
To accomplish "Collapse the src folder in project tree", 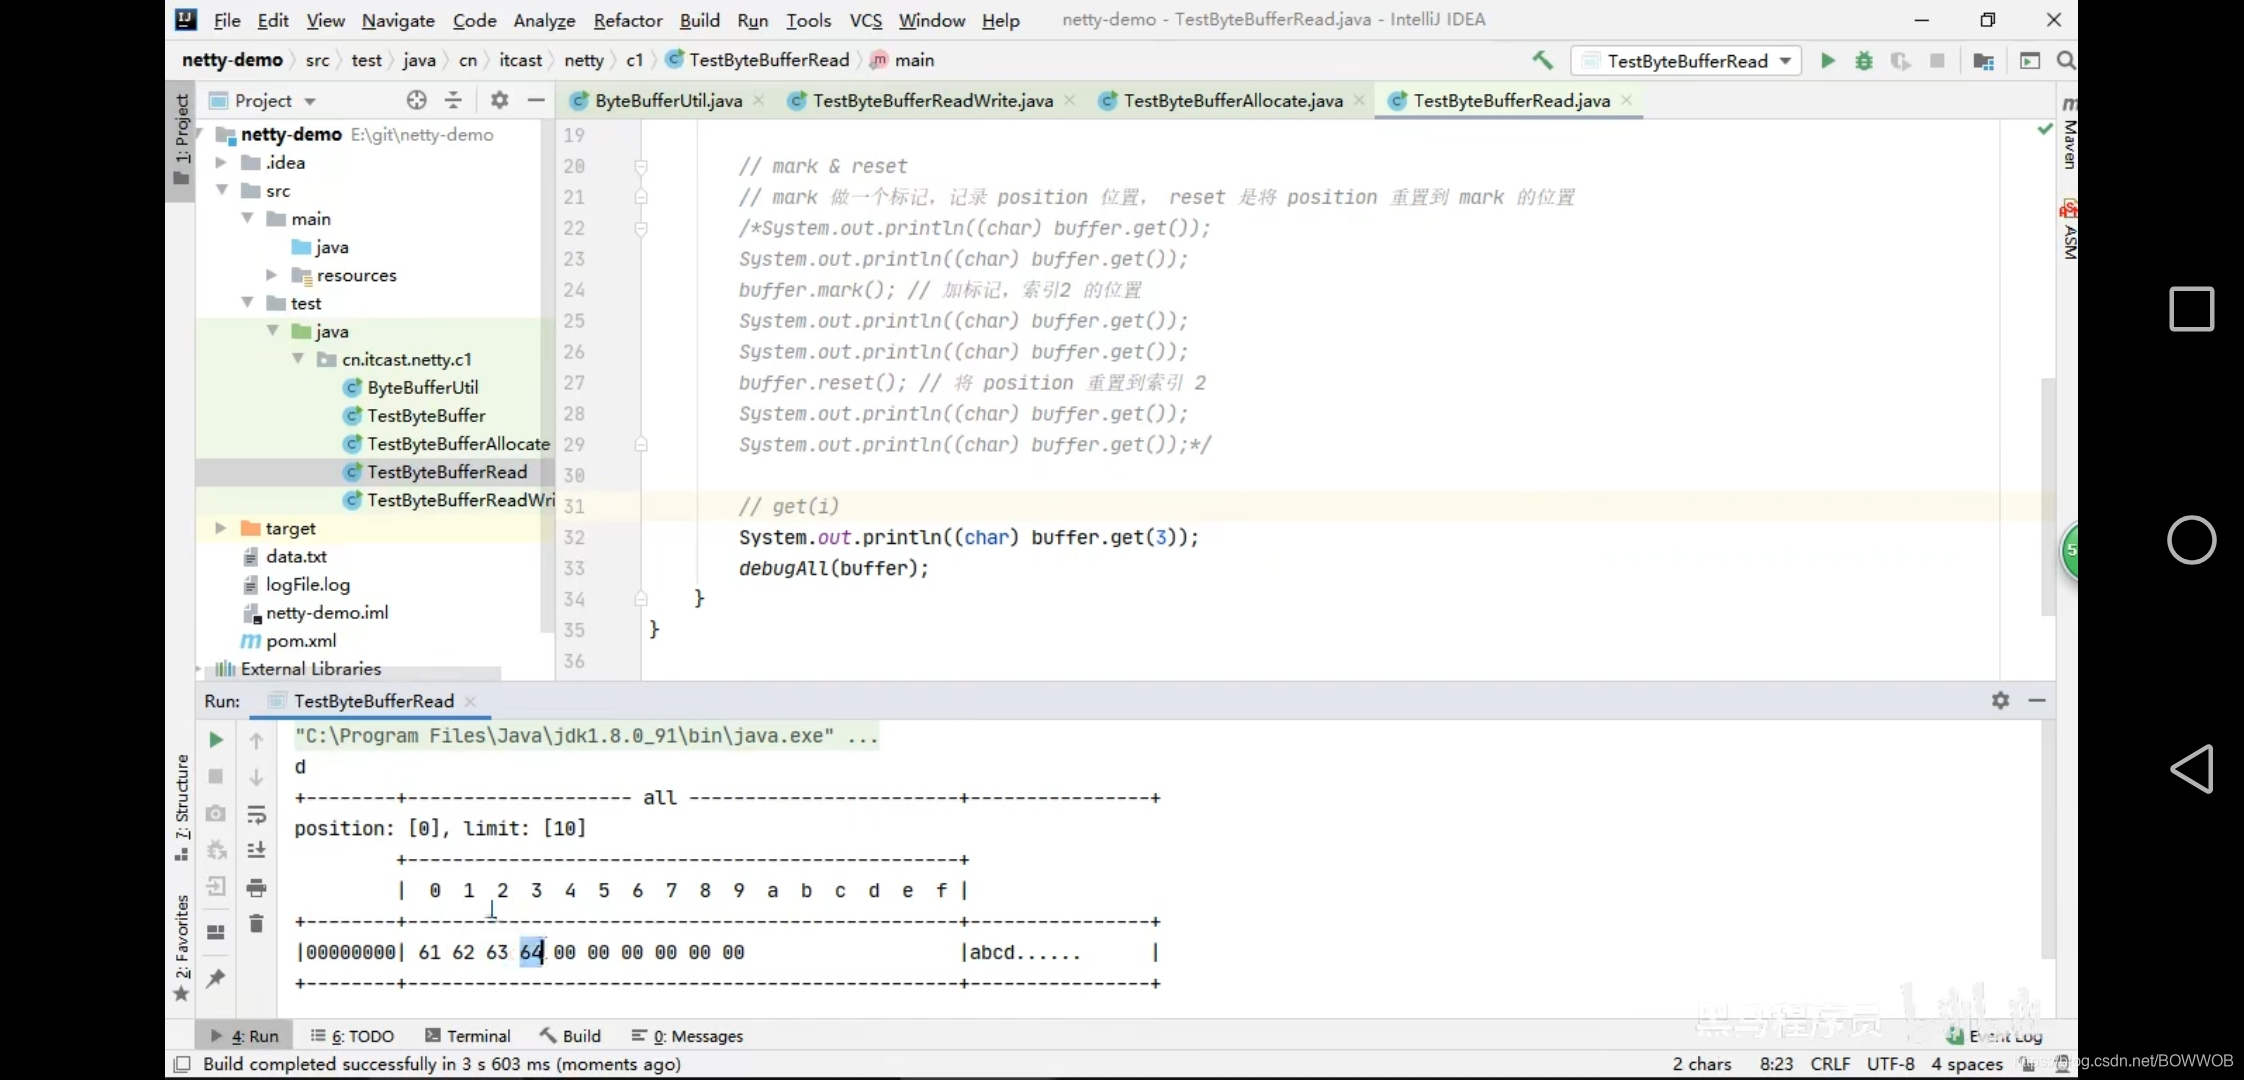I will click(x=222, y=190).
